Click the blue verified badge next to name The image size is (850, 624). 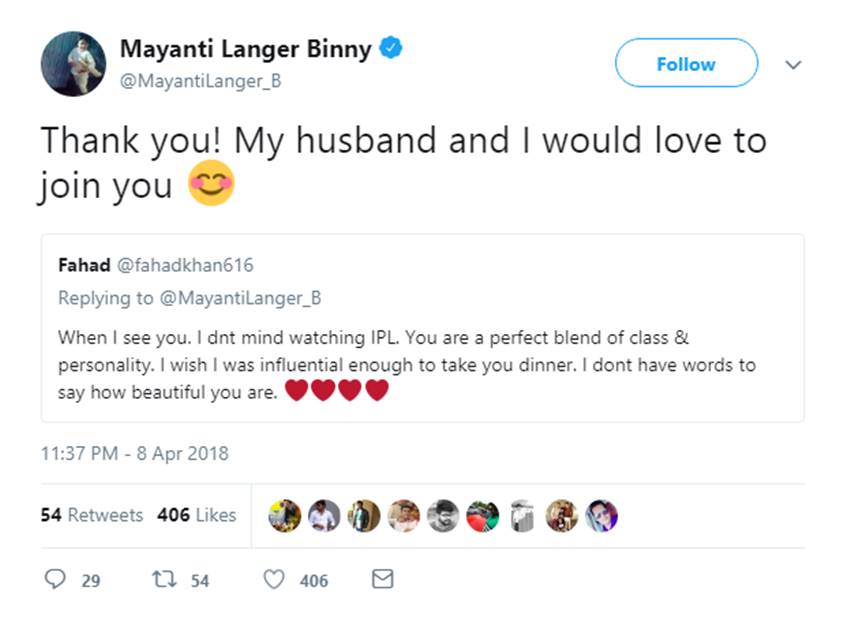[x=391, y=48]
